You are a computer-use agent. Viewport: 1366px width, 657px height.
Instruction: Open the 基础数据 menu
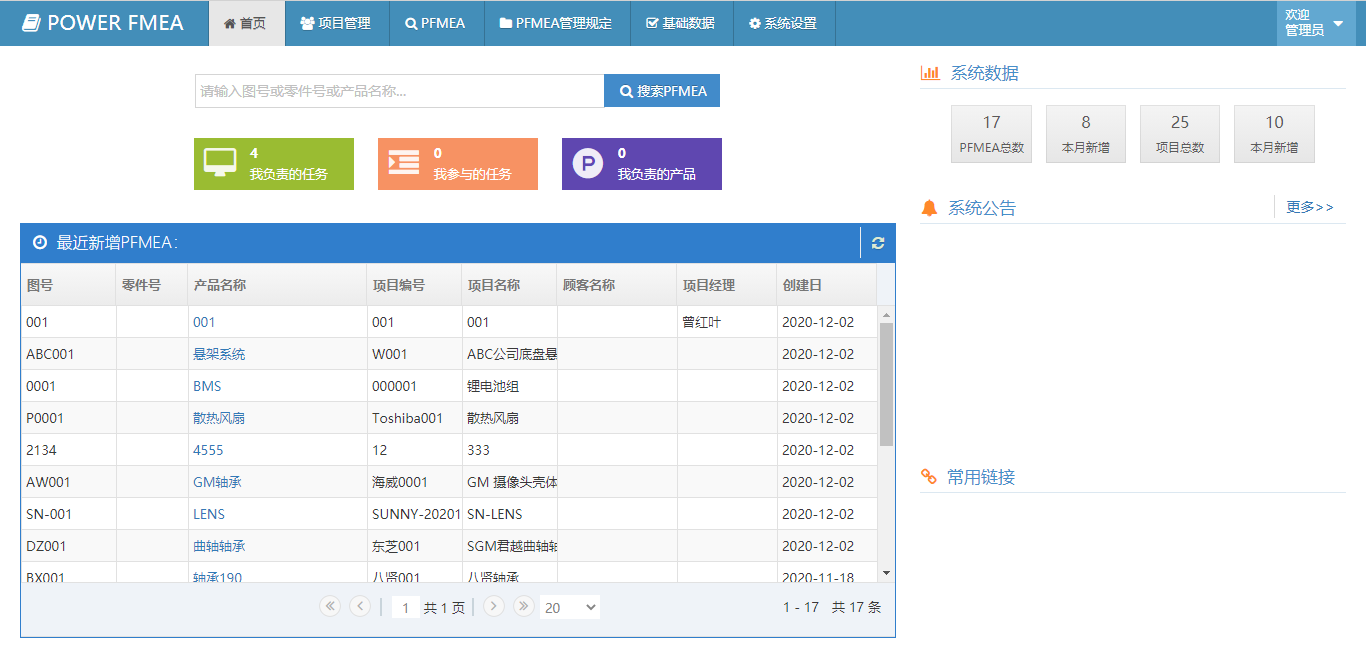pyautogui.click(x=681, y=23)
